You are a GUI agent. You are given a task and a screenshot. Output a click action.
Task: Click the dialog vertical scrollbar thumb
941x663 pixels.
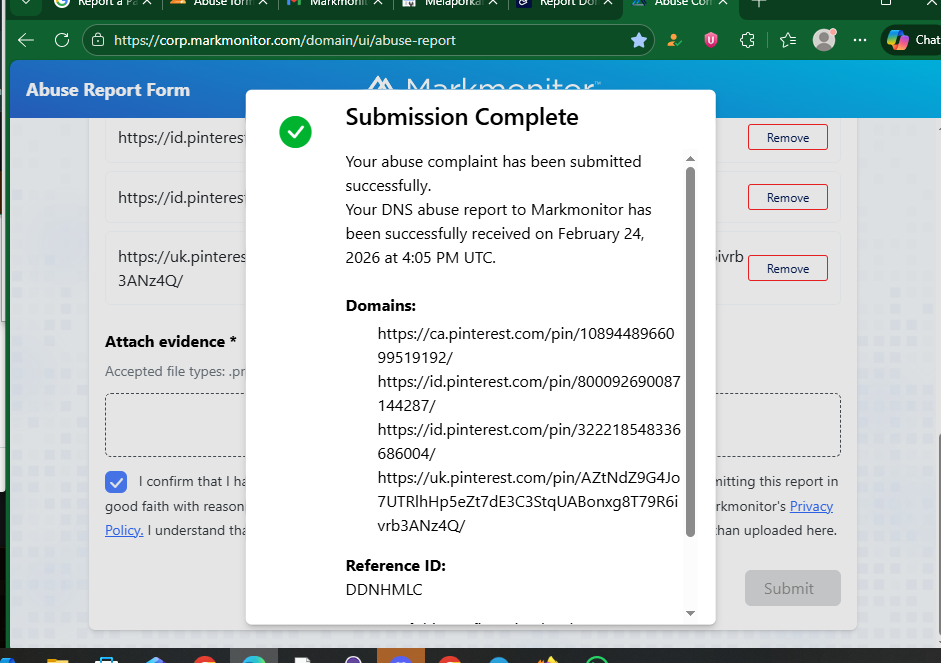point(690,352)
